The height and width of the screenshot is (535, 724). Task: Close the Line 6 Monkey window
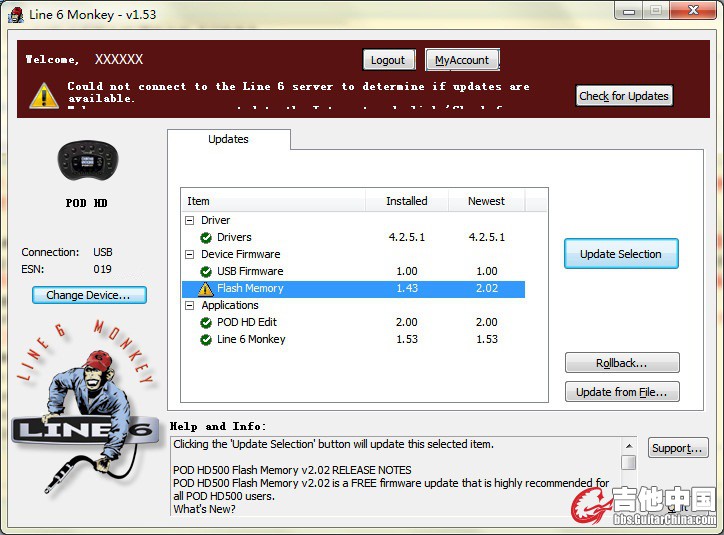tap(693, 10)
